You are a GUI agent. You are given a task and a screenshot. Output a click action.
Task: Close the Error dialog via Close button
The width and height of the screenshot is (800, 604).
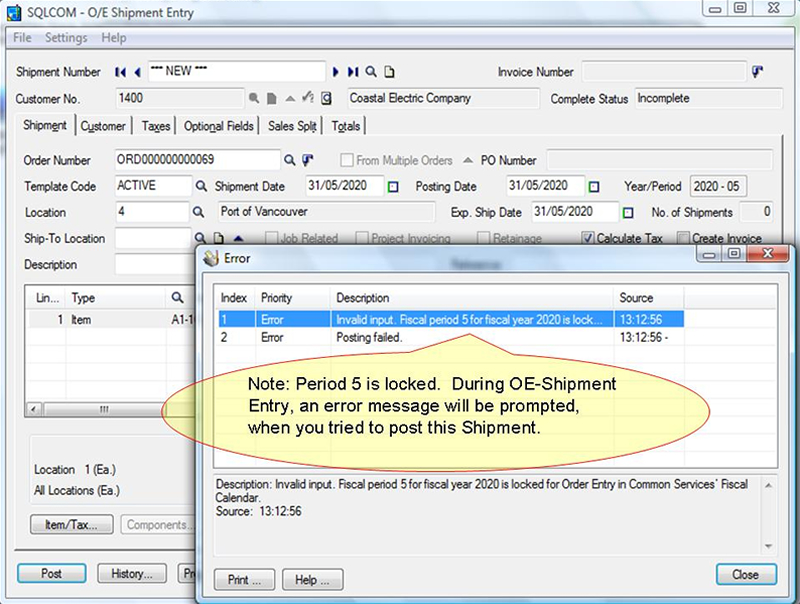[746, 574]
